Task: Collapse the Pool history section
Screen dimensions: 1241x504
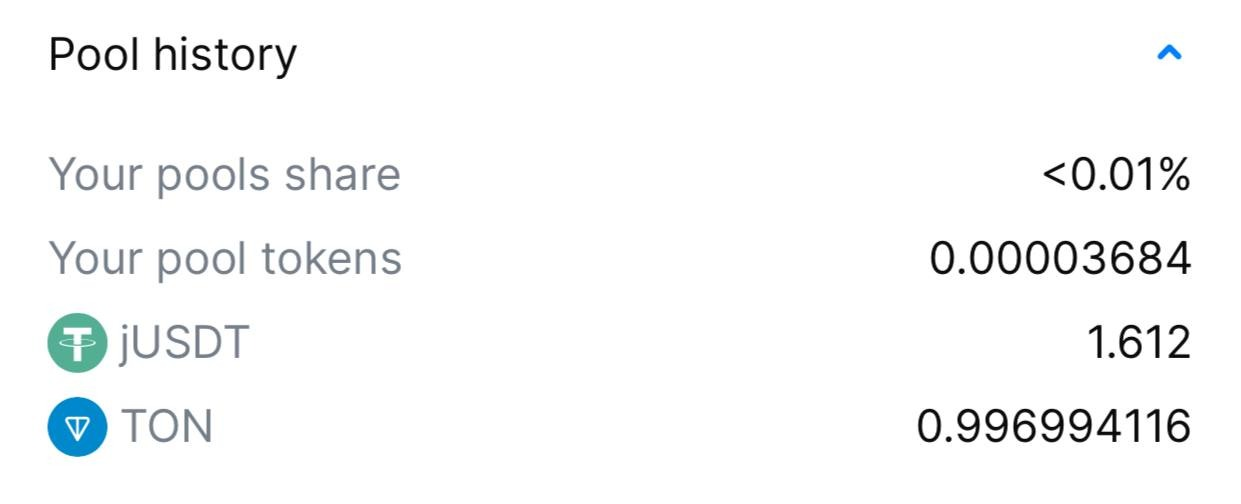Action: 1168,54
